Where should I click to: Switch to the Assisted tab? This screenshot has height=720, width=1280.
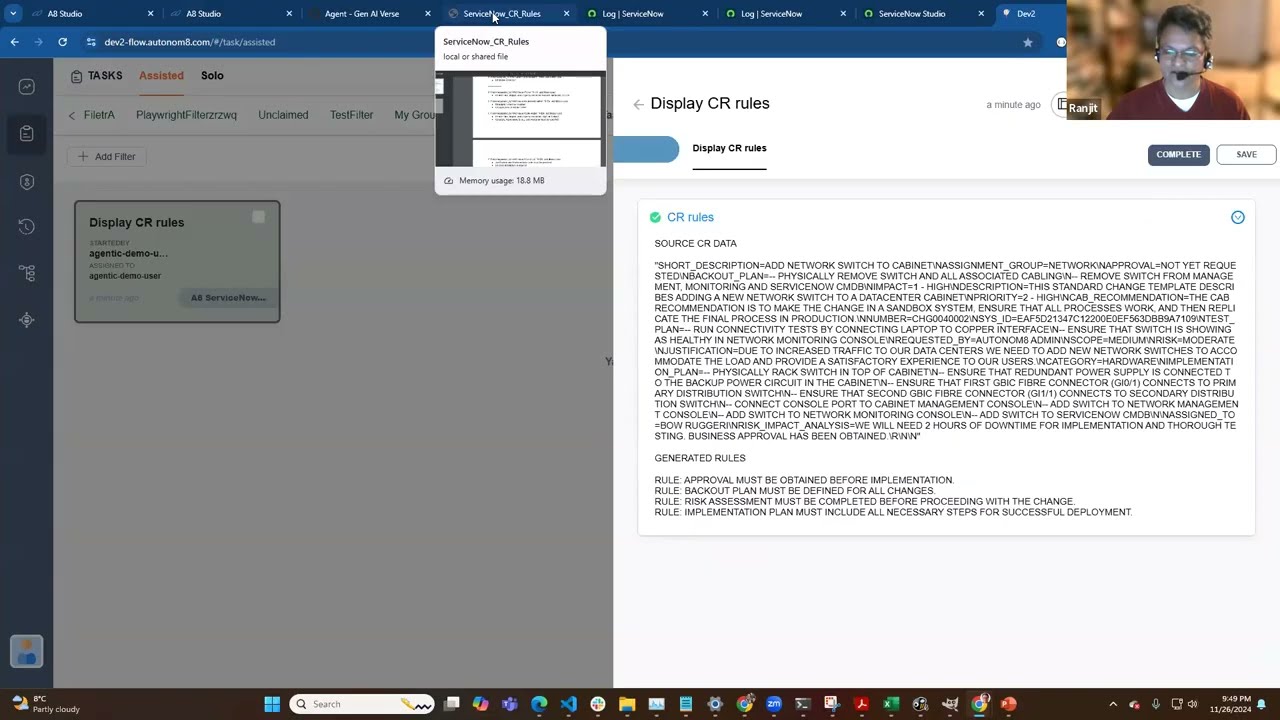click(x=161, y=75)
